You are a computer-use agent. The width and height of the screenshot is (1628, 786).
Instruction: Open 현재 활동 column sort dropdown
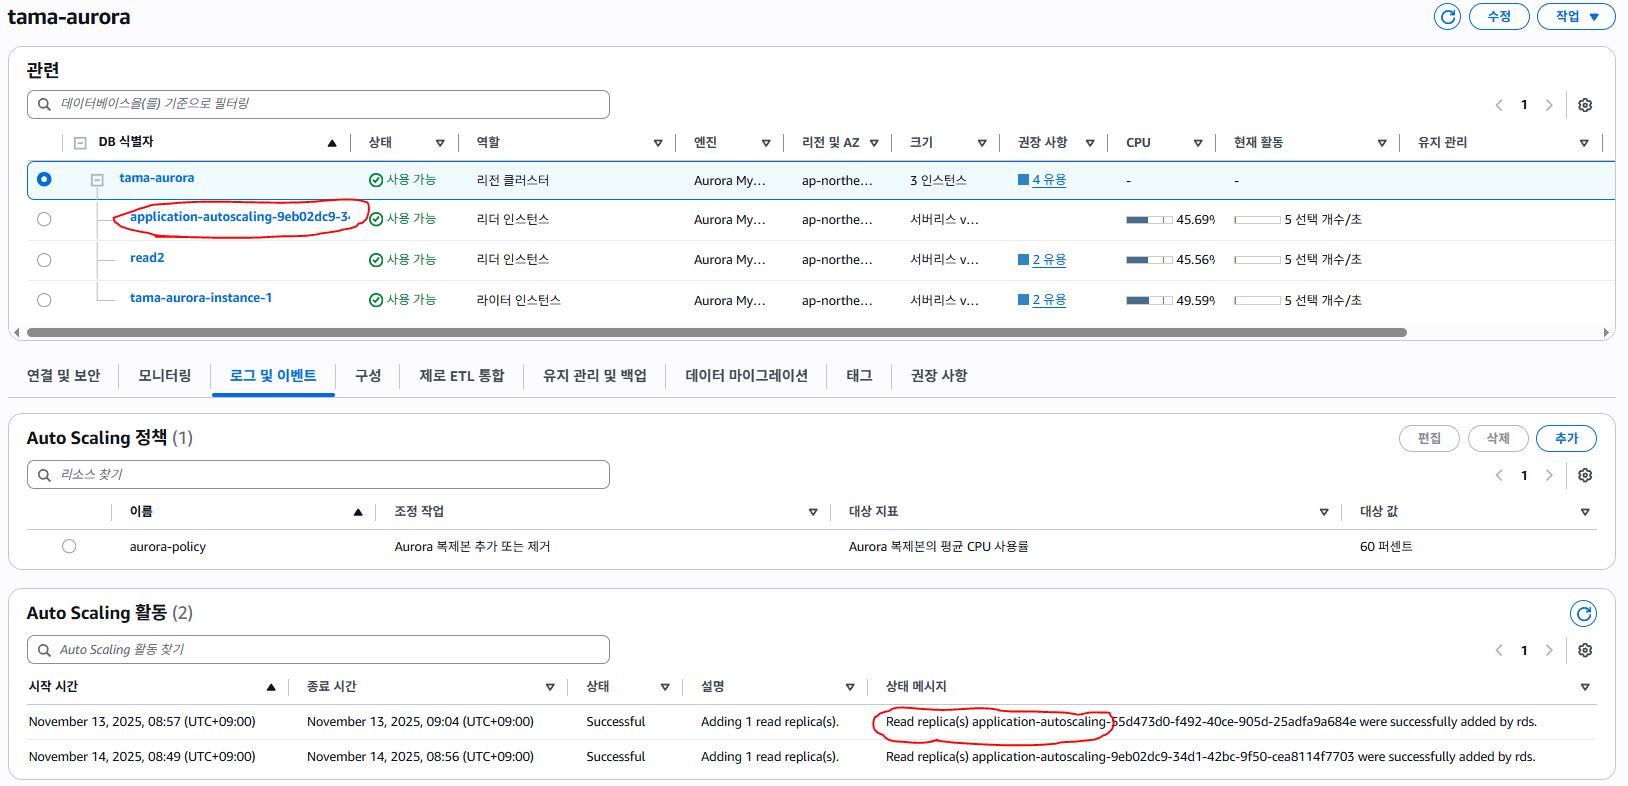tap(1382, 143)
